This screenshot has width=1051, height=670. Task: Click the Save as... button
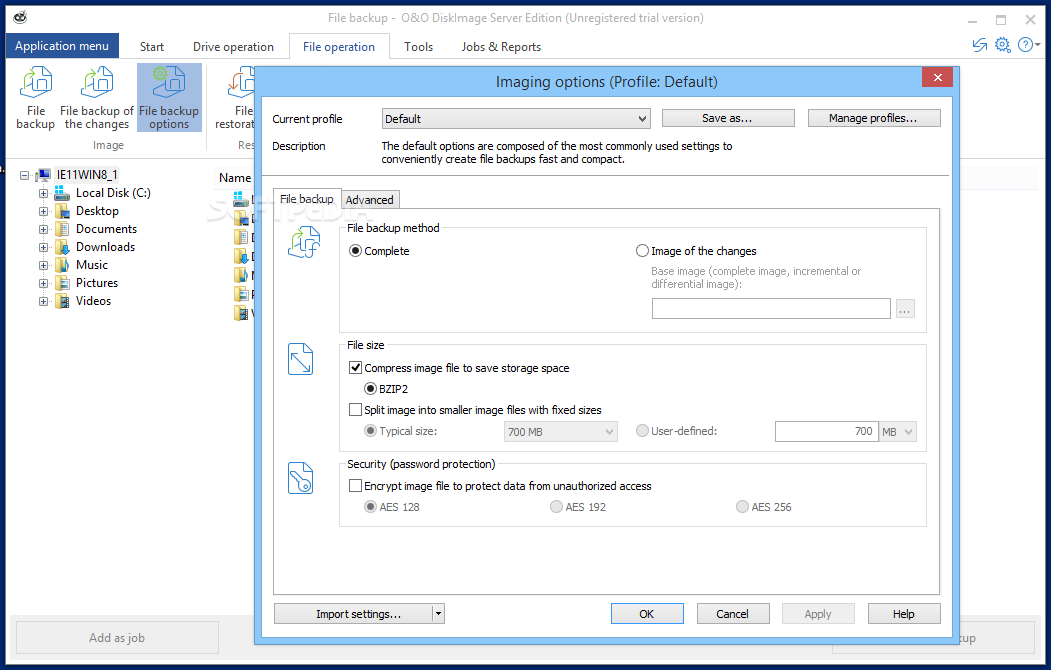point(728,118)
